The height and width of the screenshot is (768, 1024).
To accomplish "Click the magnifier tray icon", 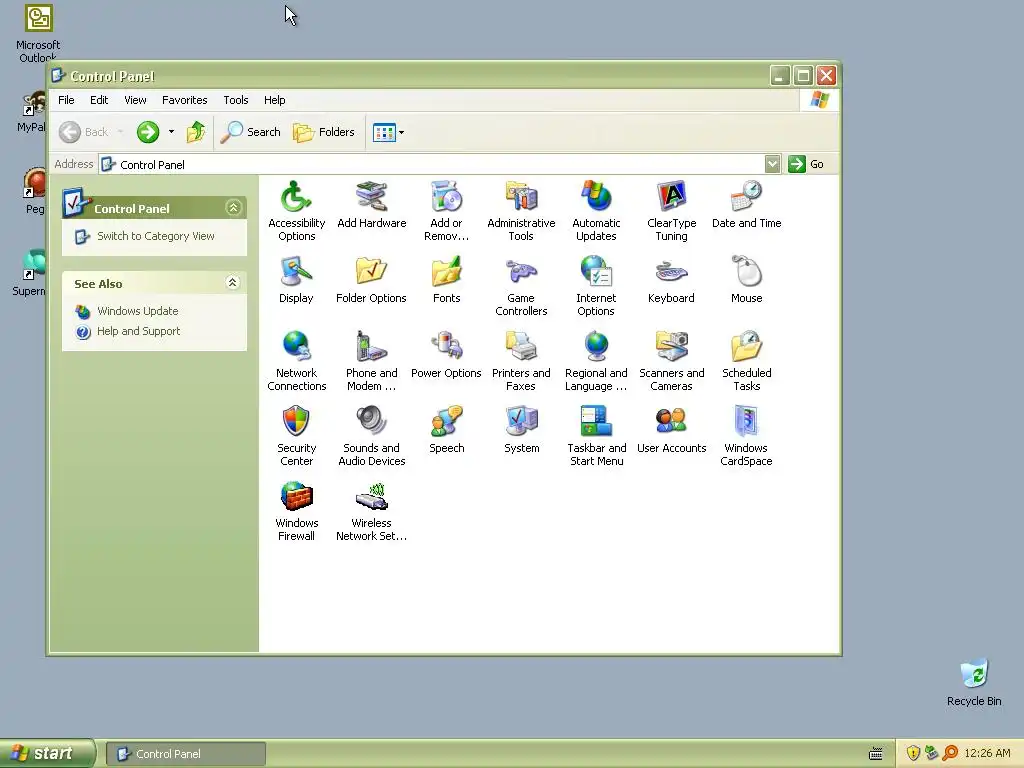I will [950, 753].
